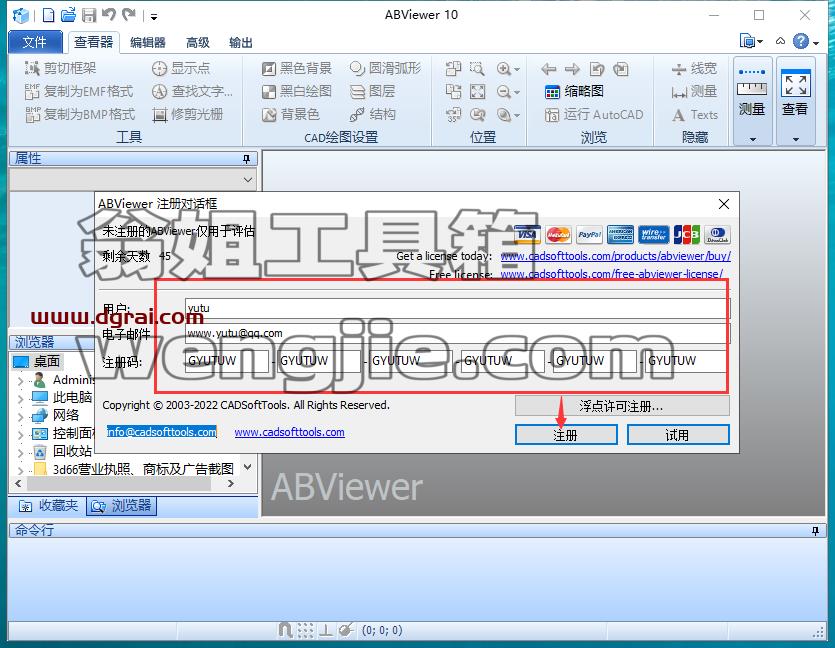The height and width of the screenshot is (648, 835).
Task: Switch to the 输出 ribbon tab
Action: pos(241,43)
